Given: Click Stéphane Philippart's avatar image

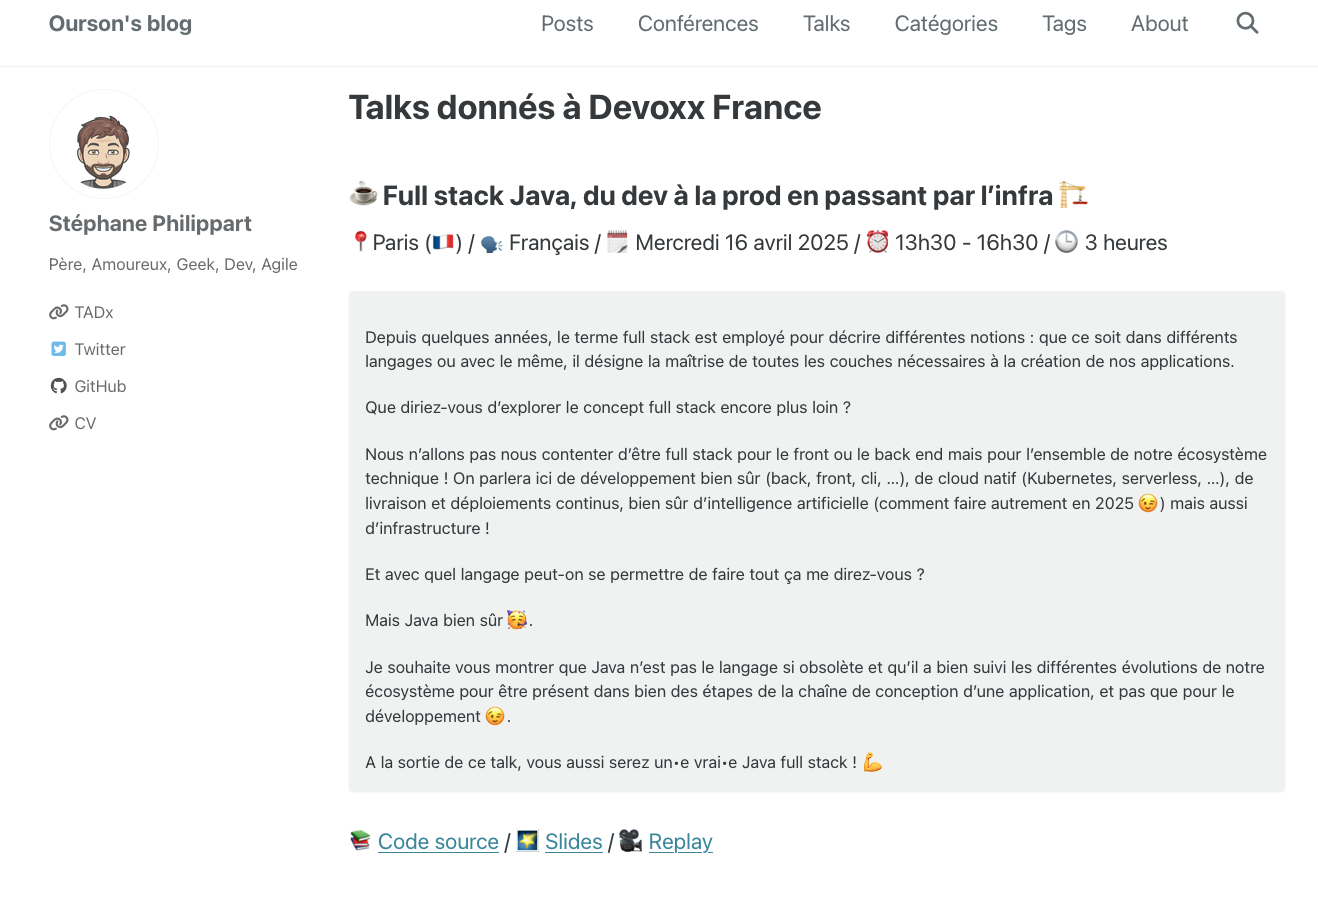Looking at the screenshot, I should click(x=104, y=145).
